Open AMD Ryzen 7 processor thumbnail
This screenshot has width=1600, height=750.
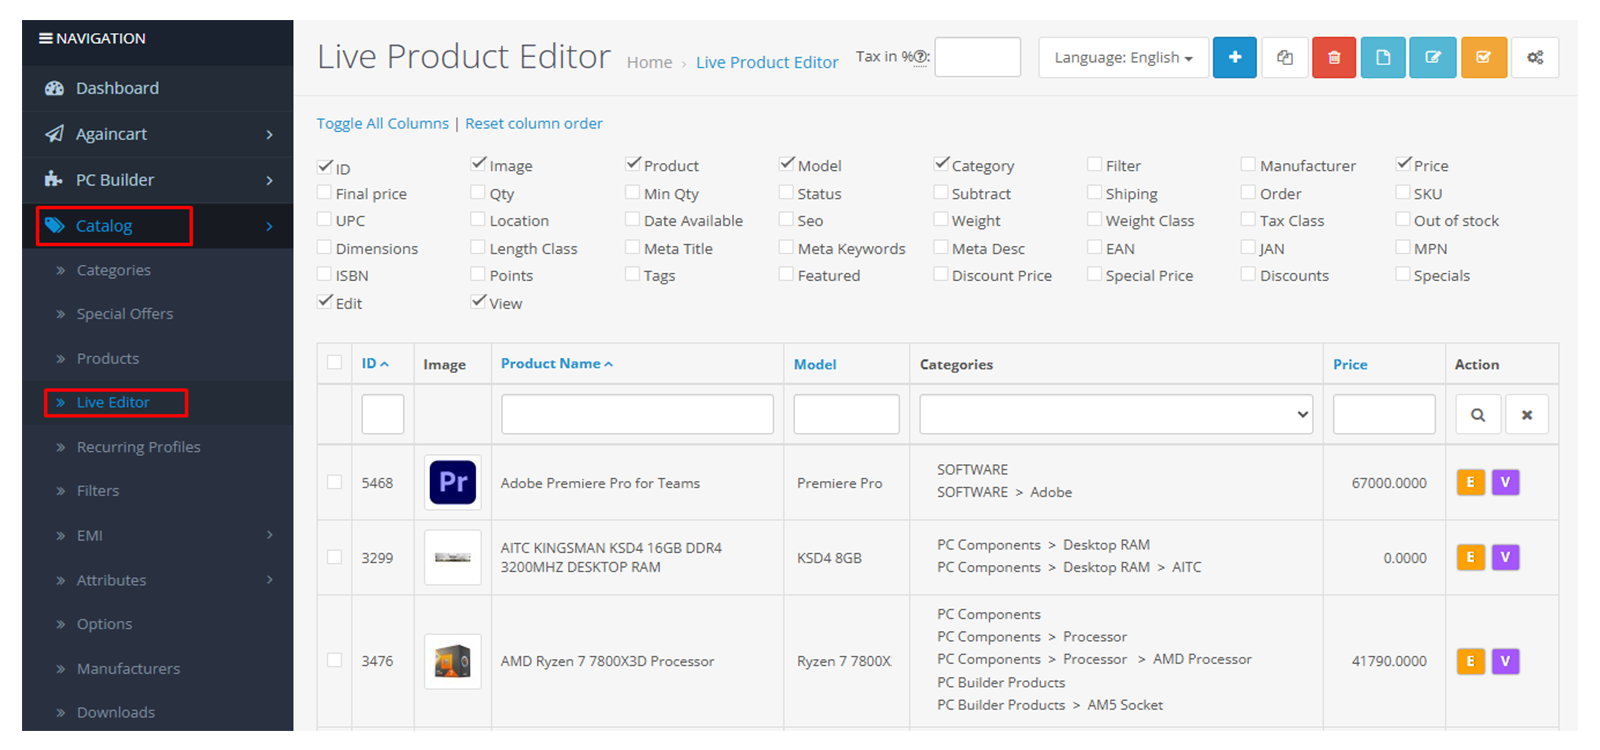coord(453,661)
